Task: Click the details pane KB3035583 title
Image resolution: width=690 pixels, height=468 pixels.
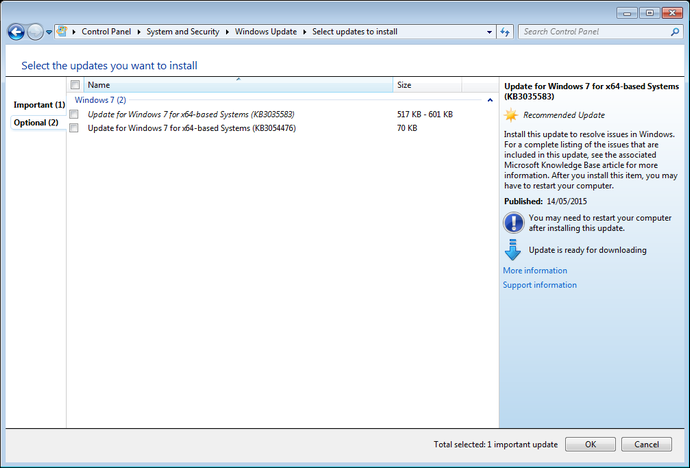Action: [591, 91]
